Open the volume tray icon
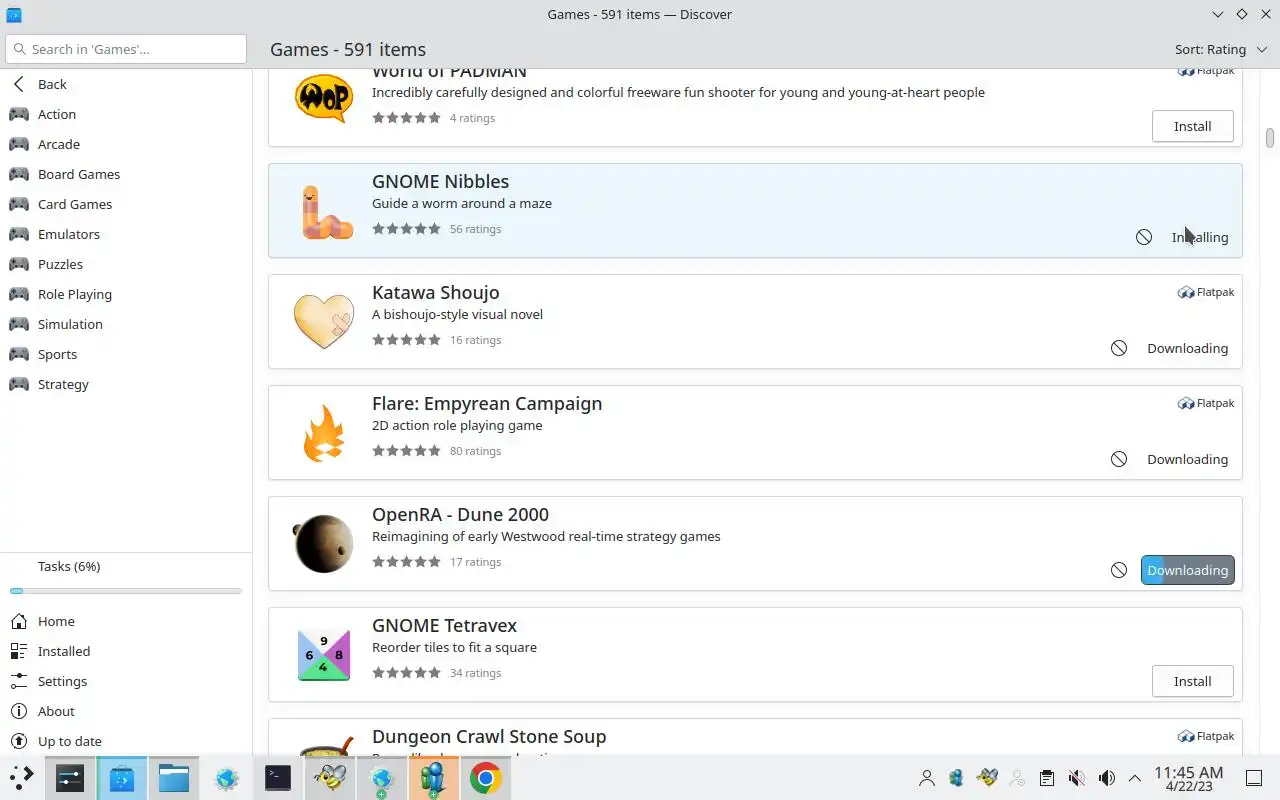This screenshot has height=800, width=1280. click(1107, 778)
